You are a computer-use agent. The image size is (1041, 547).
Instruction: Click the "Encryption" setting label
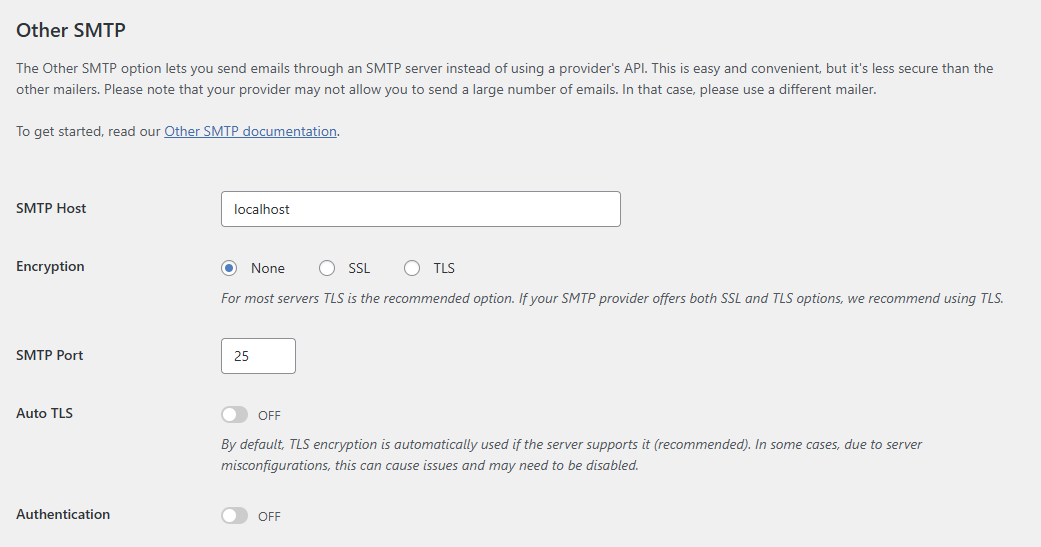[50, 266]
